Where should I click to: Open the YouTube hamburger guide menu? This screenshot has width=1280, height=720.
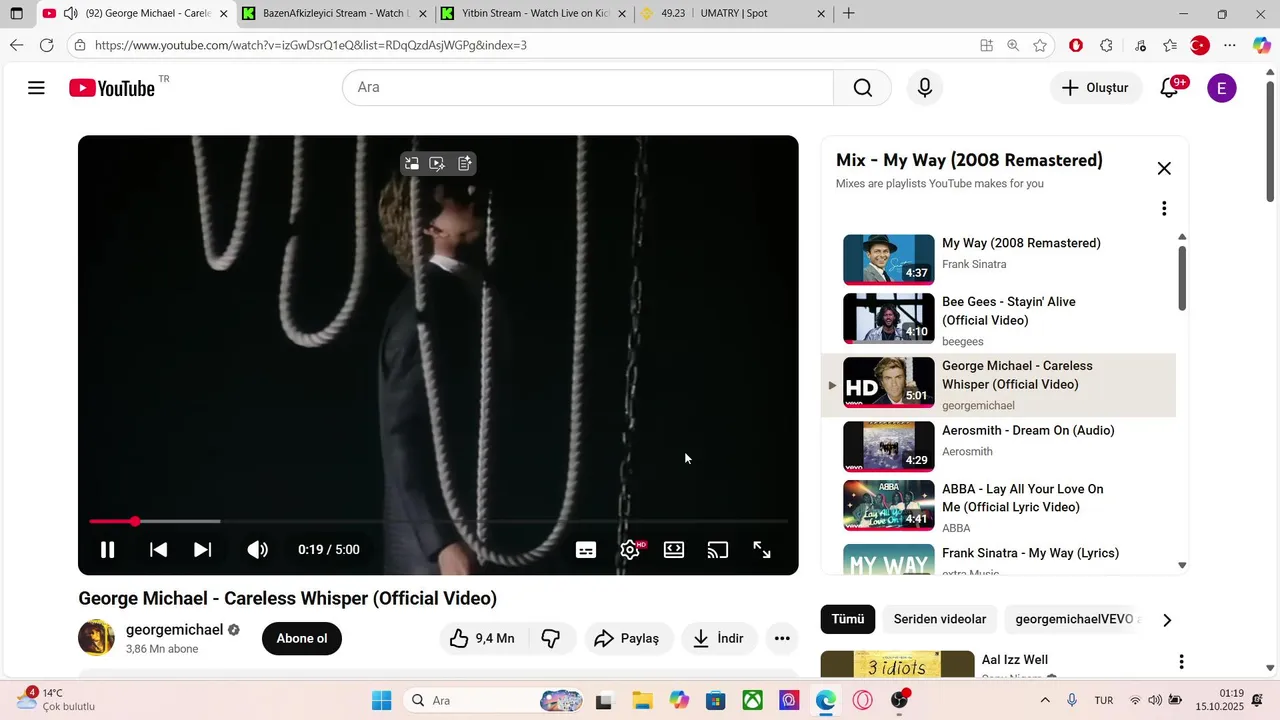click(36, 88)
